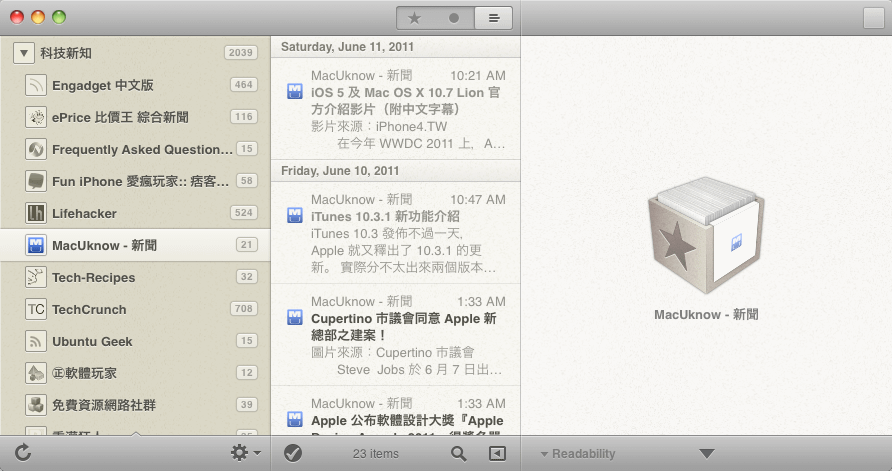Image resolution: width=892 pixels, height=471 pixels.
Task: Click the Lifehacker feed icon
Action: click(36, 213)
